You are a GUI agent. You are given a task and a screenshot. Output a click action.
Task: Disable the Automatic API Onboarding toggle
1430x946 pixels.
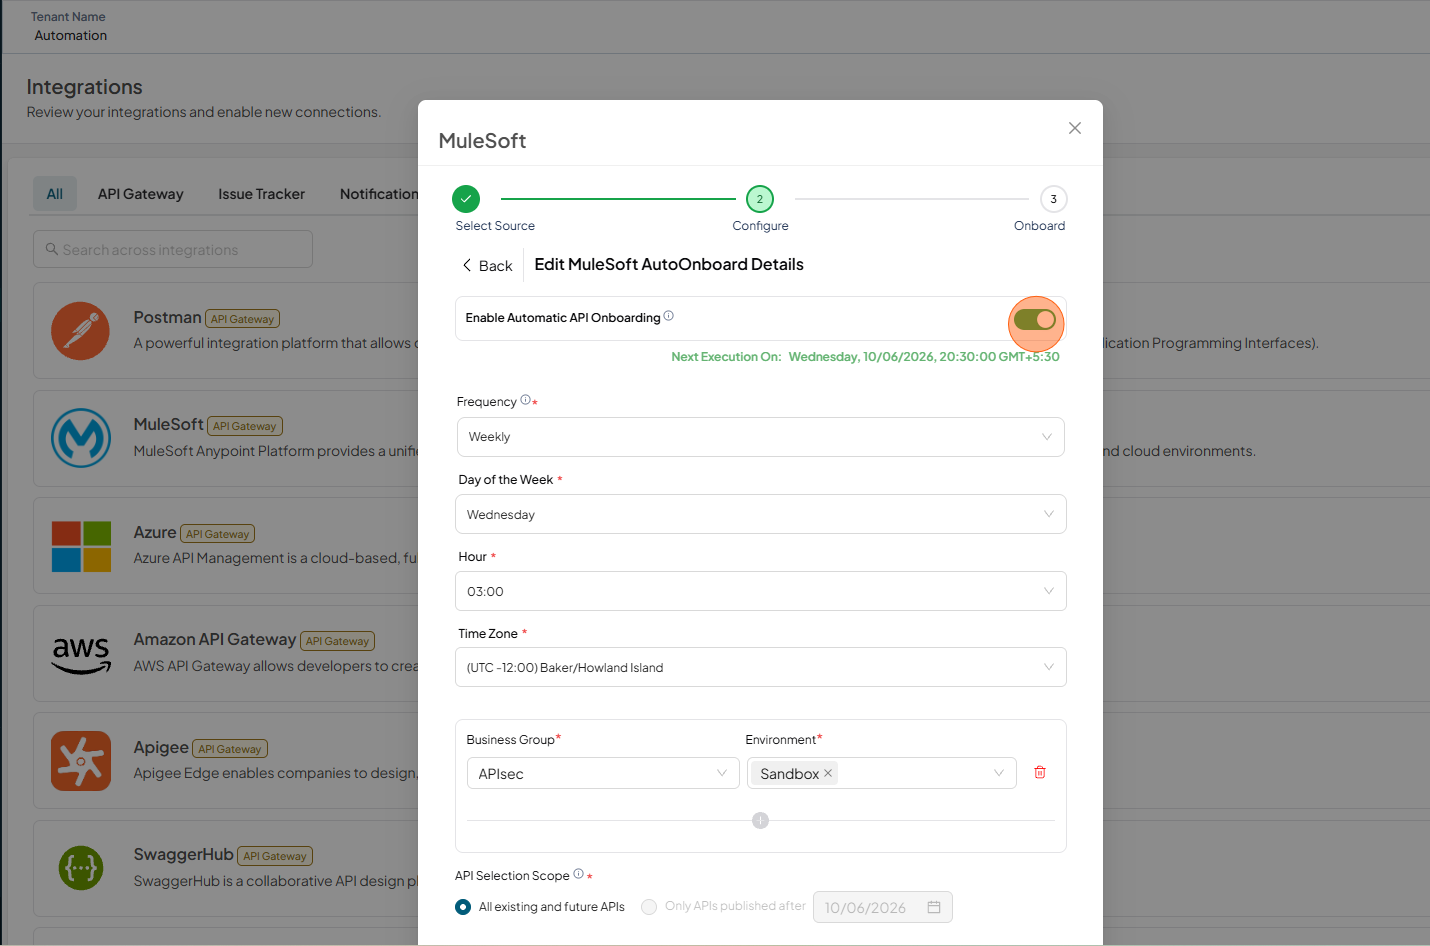pyautogui.click(x=1035, y=320)
